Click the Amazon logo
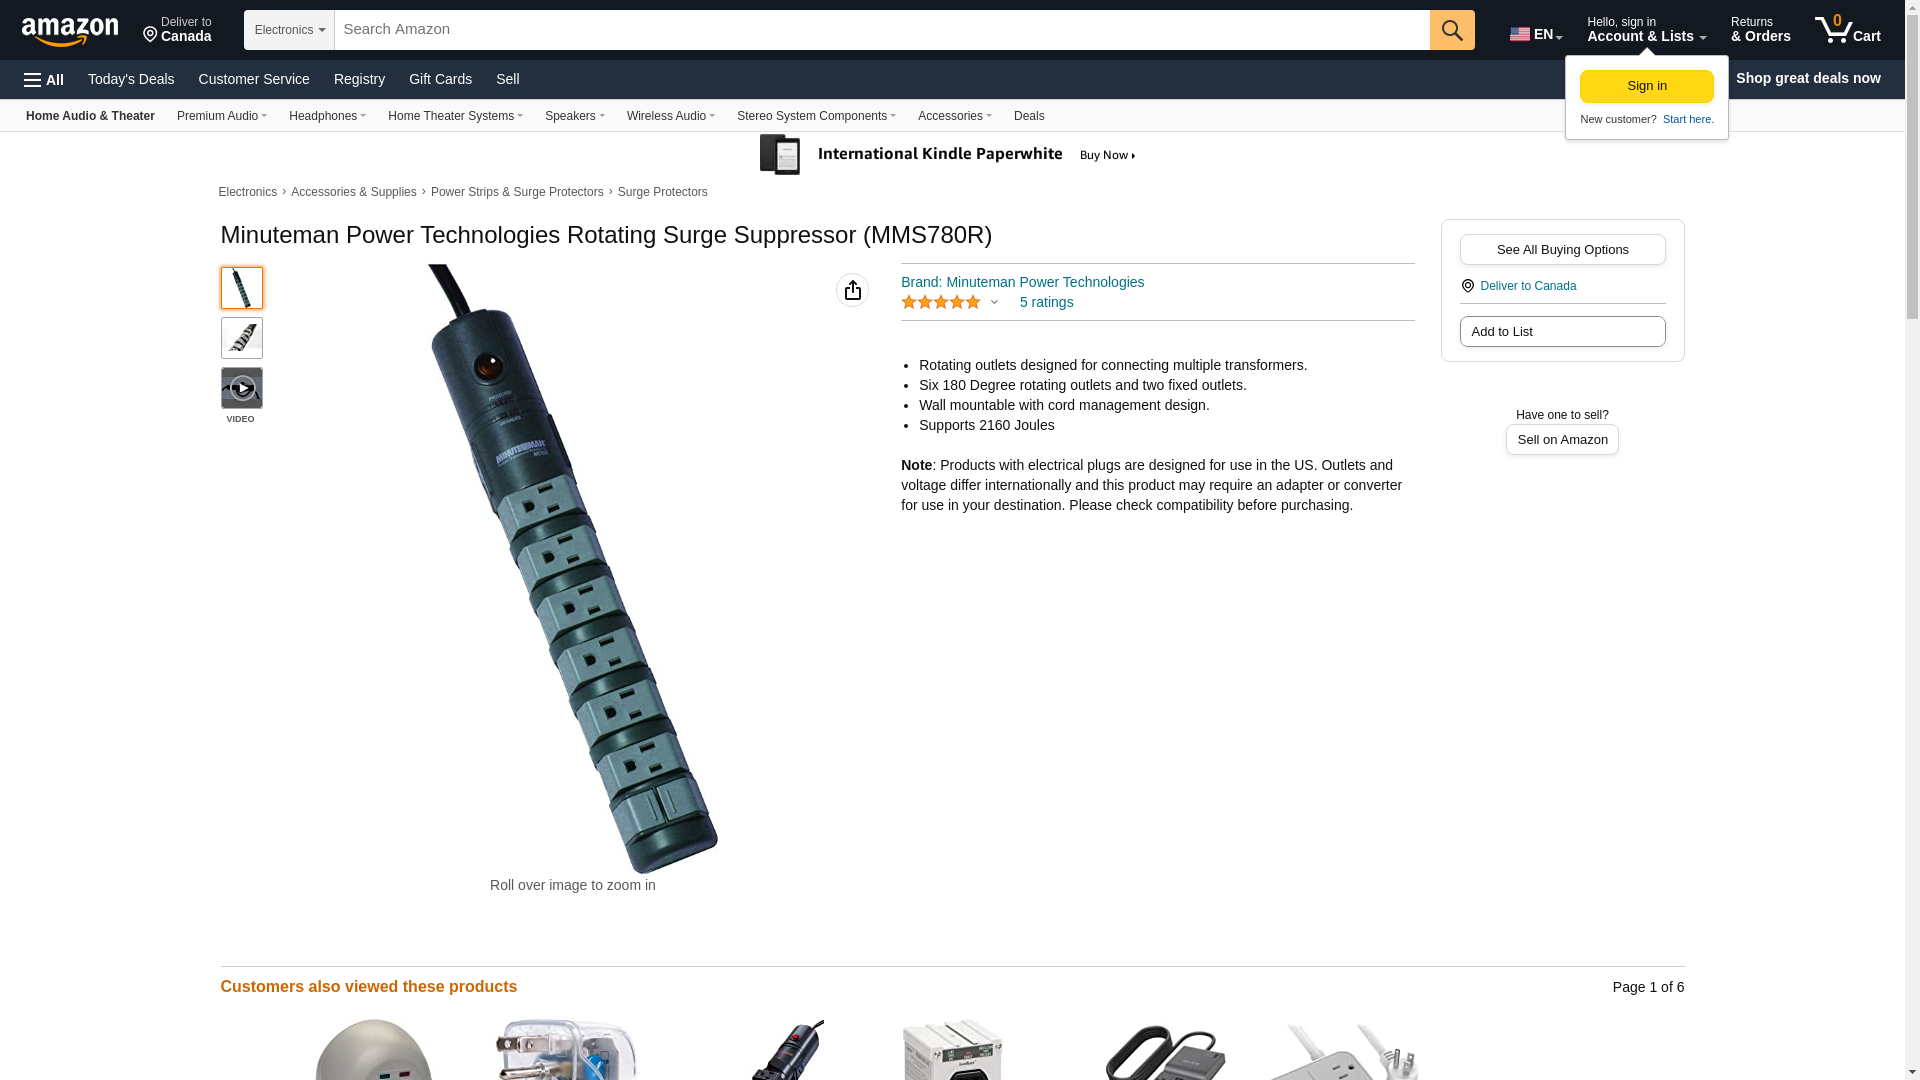Viewport: 1920px width, 1080px height. click(70, 30)
